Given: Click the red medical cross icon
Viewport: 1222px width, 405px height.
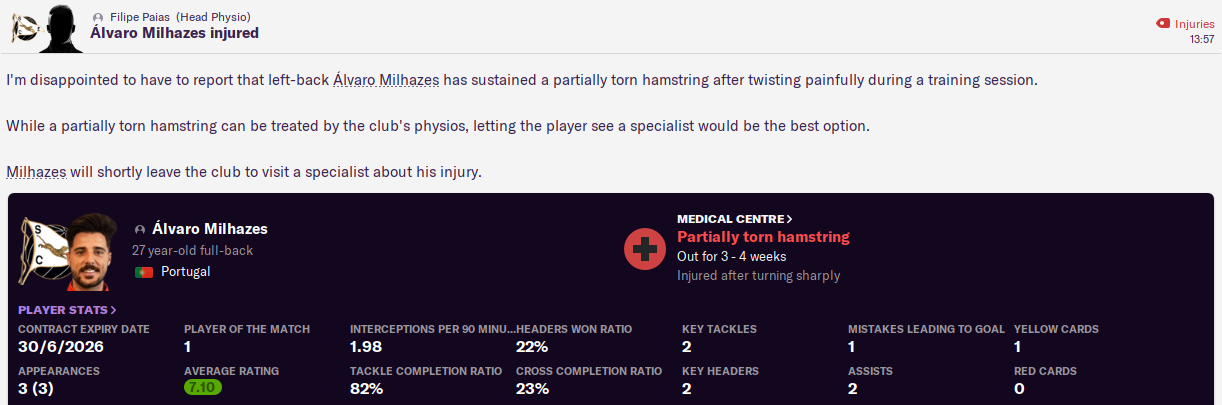Looking at the screenshot, I should (645, 248).
